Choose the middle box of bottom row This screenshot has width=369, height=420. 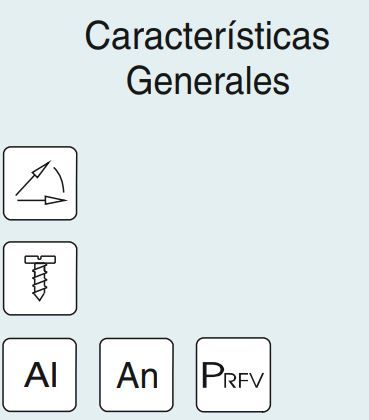(136, 375)
